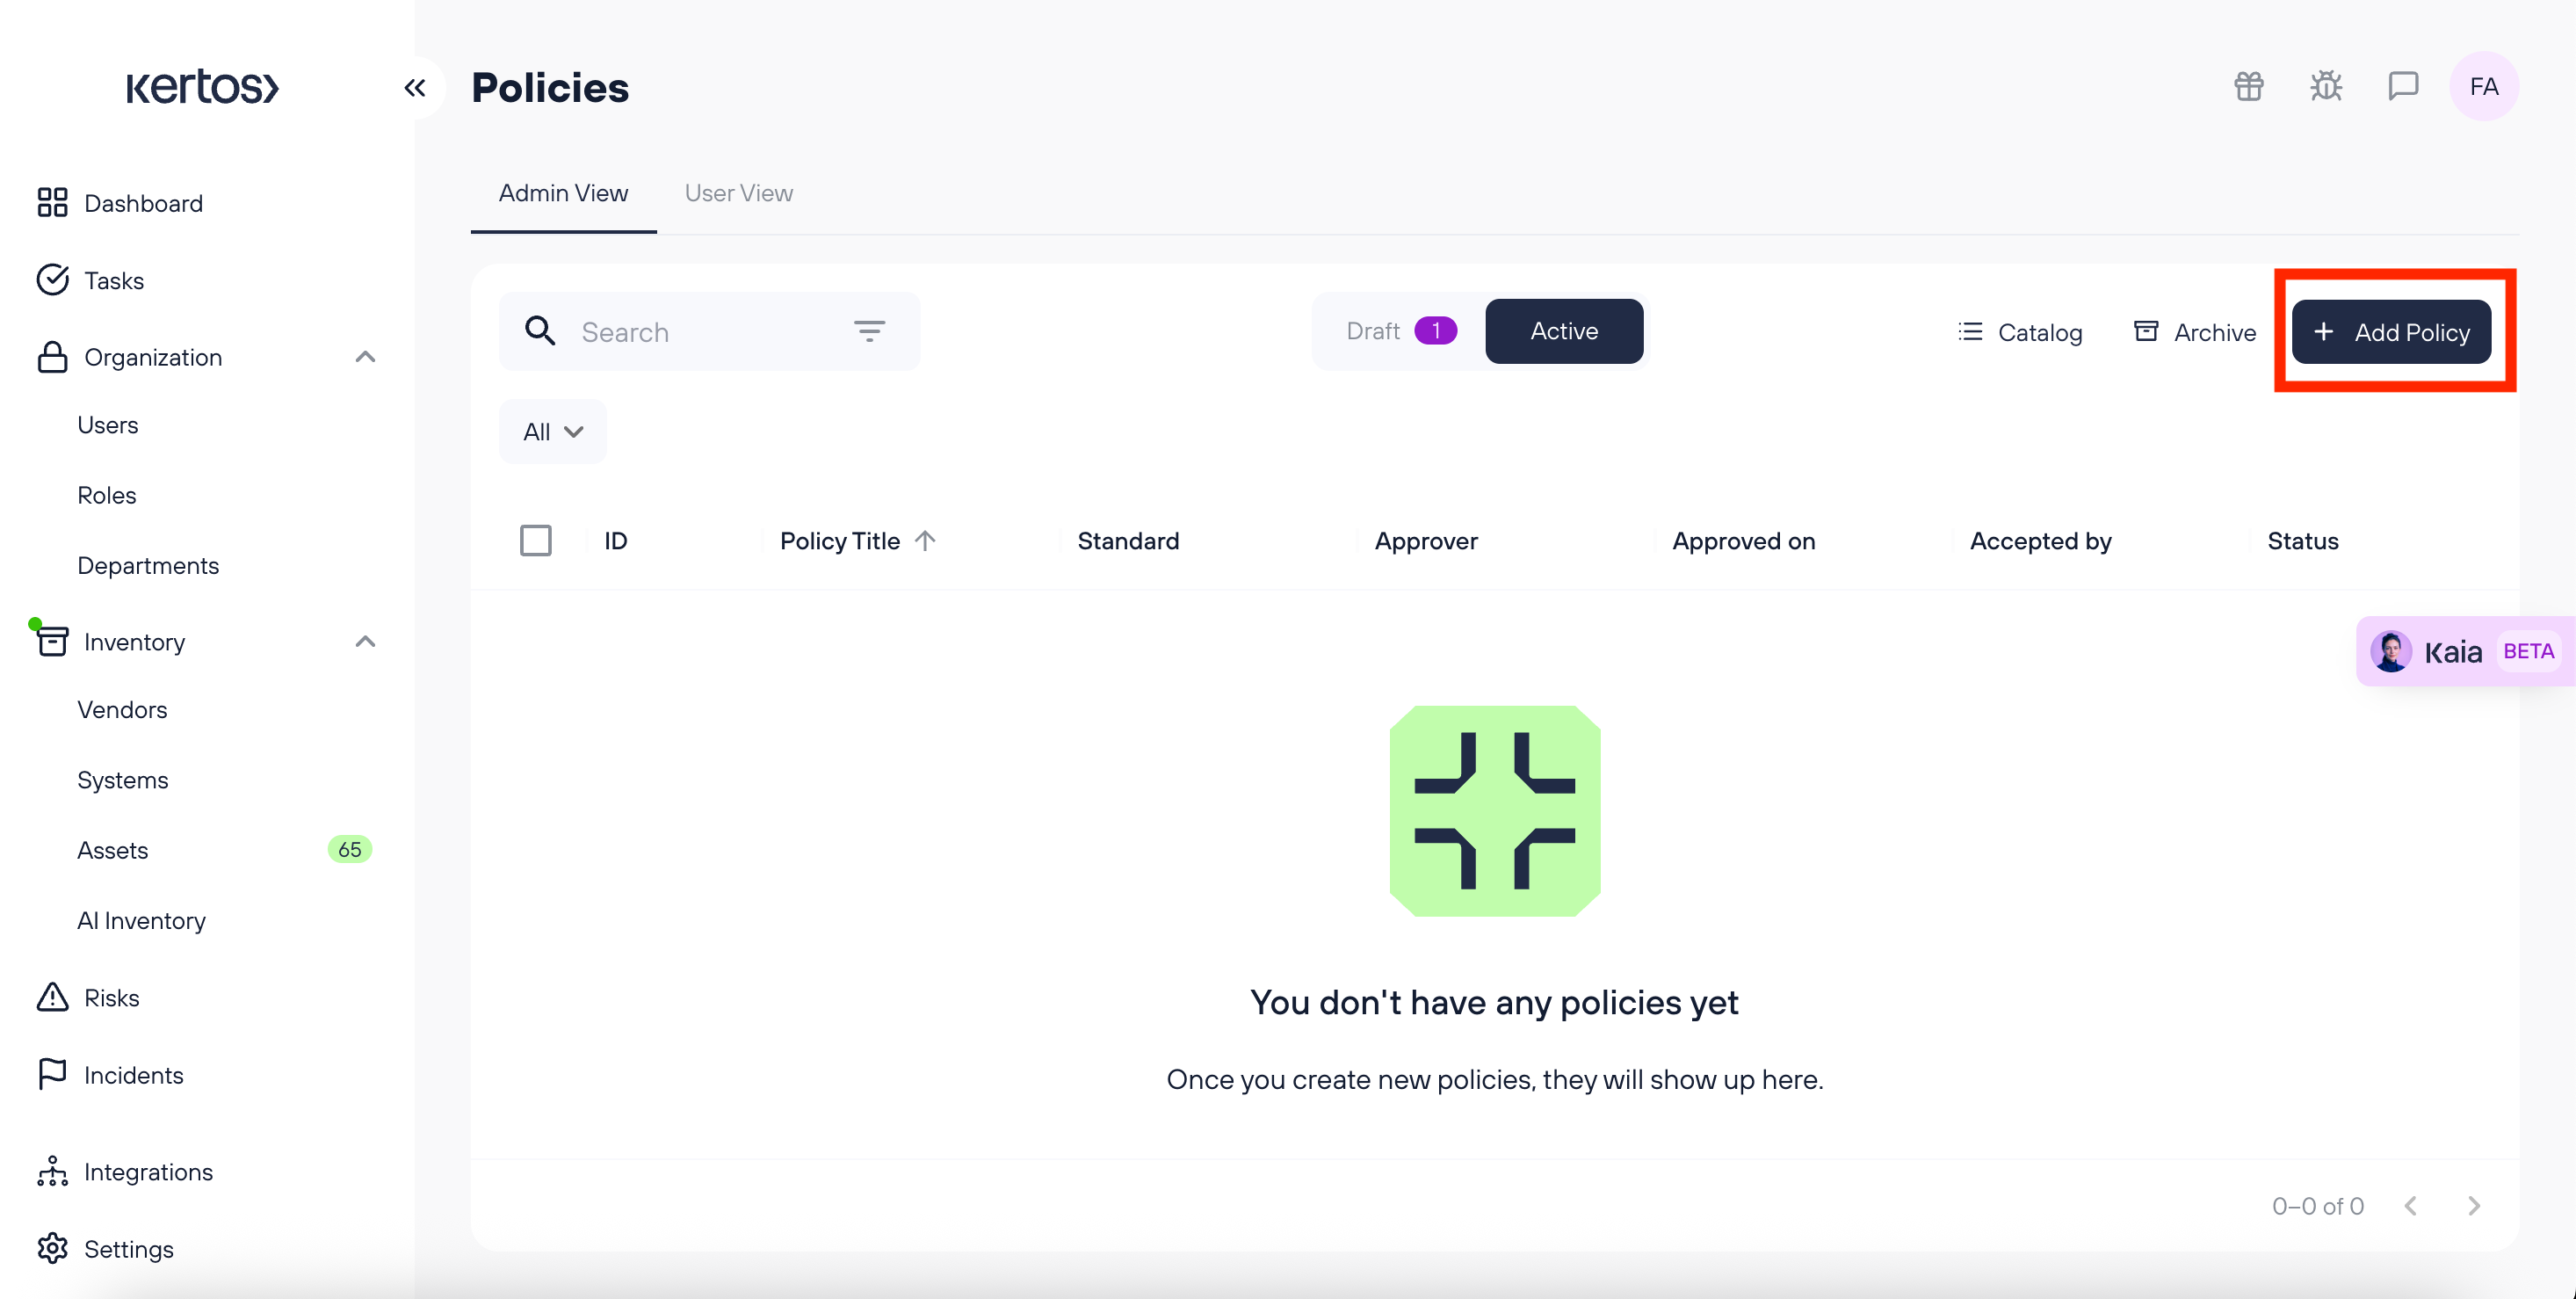Click the Kaia avatar image
The width and height of the screenshot is (2576, 1299).
(2391, 652)
